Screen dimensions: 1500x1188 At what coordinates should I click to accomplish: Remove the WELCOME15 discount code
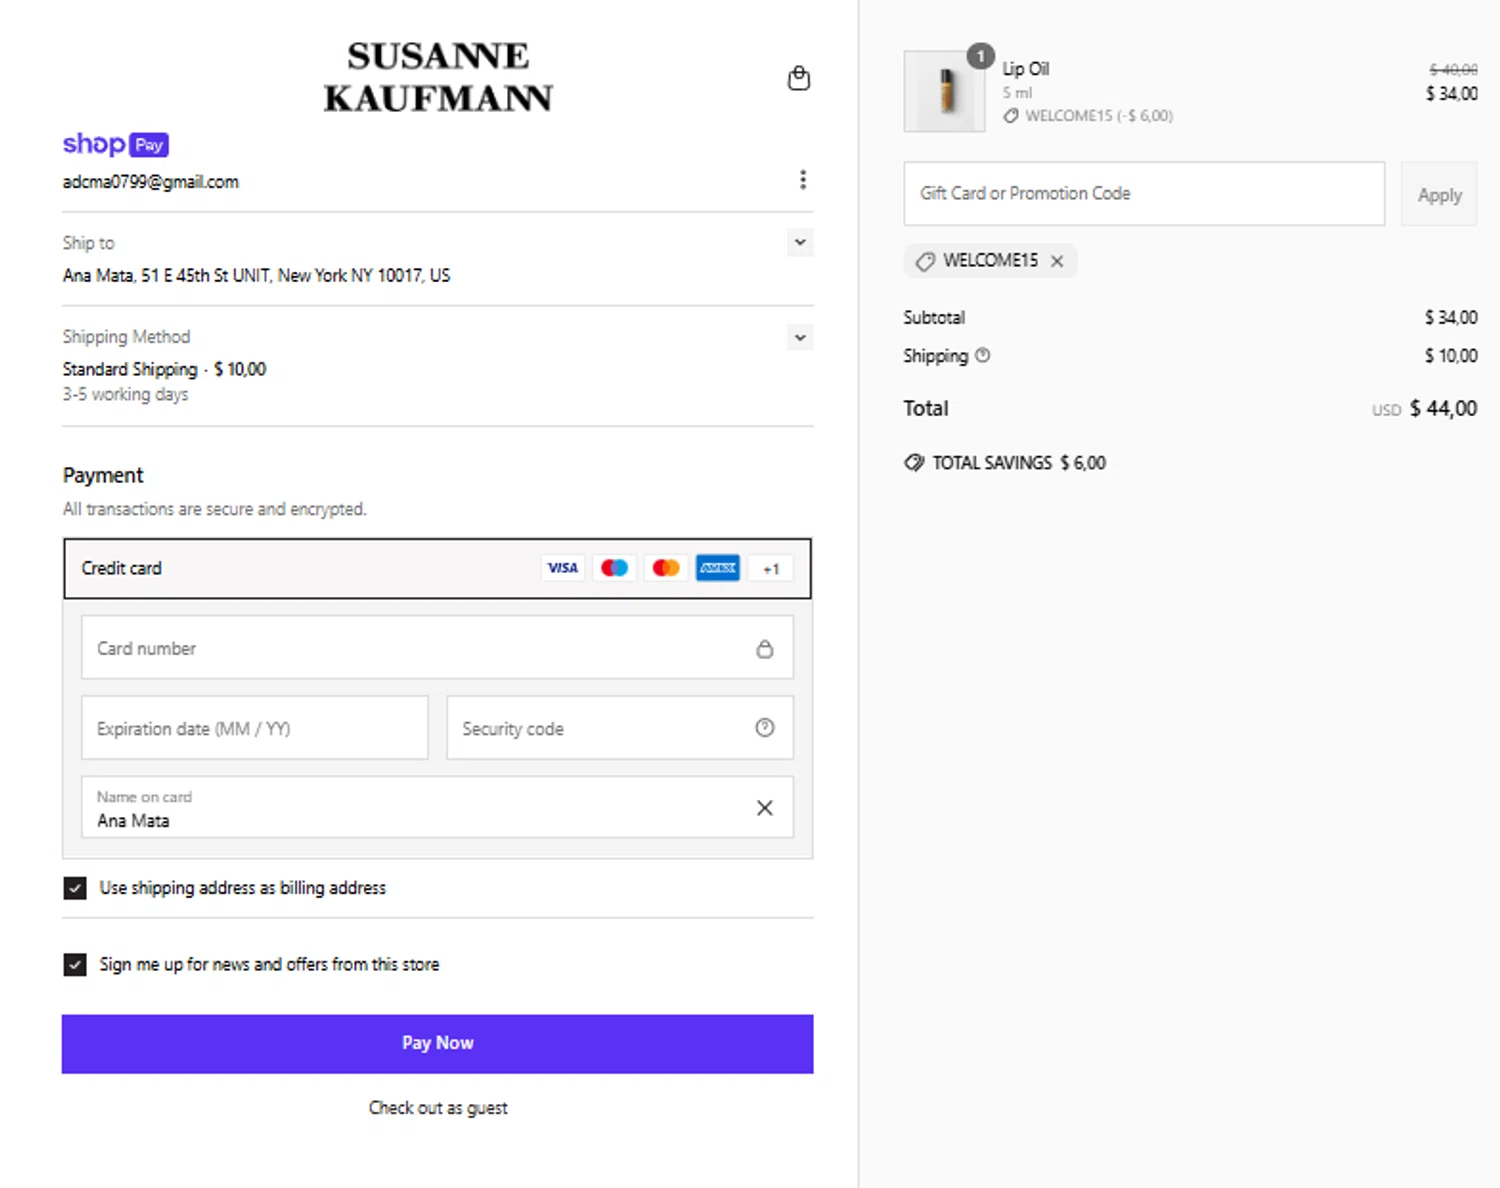coord(1057,261)
